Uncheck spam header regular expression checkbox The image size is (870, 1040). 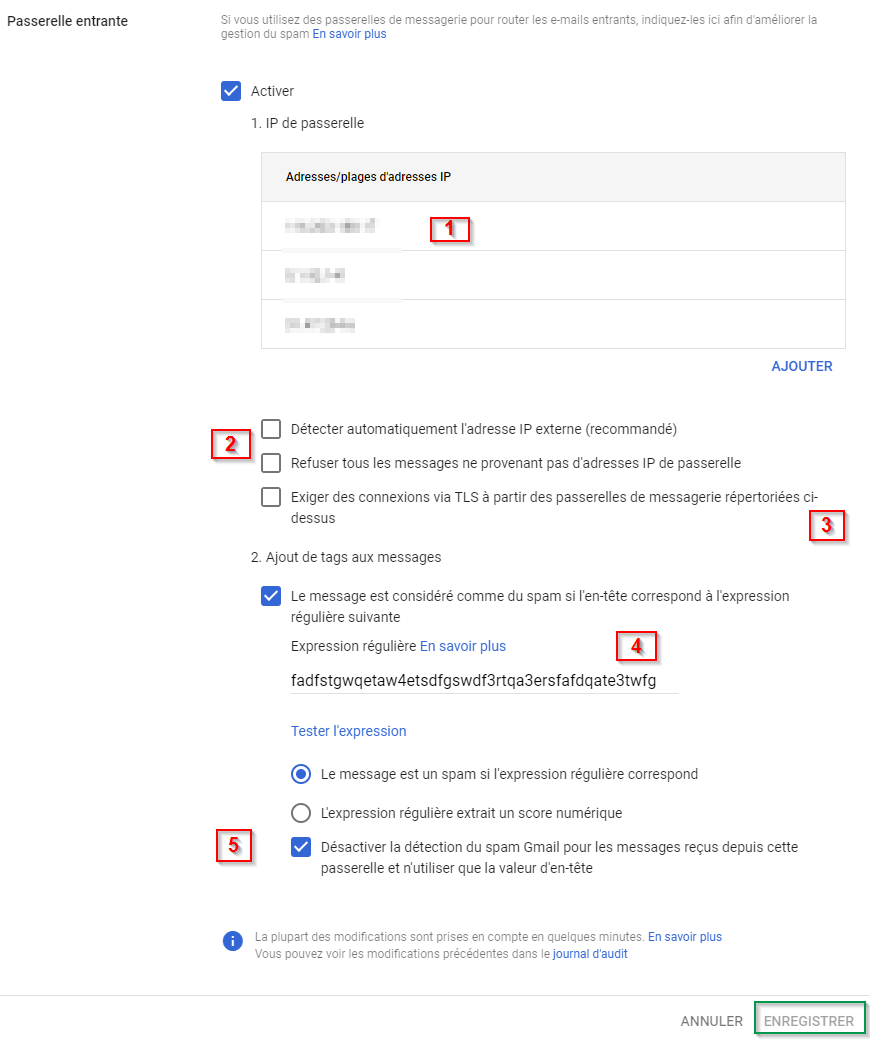pos(271,596)
